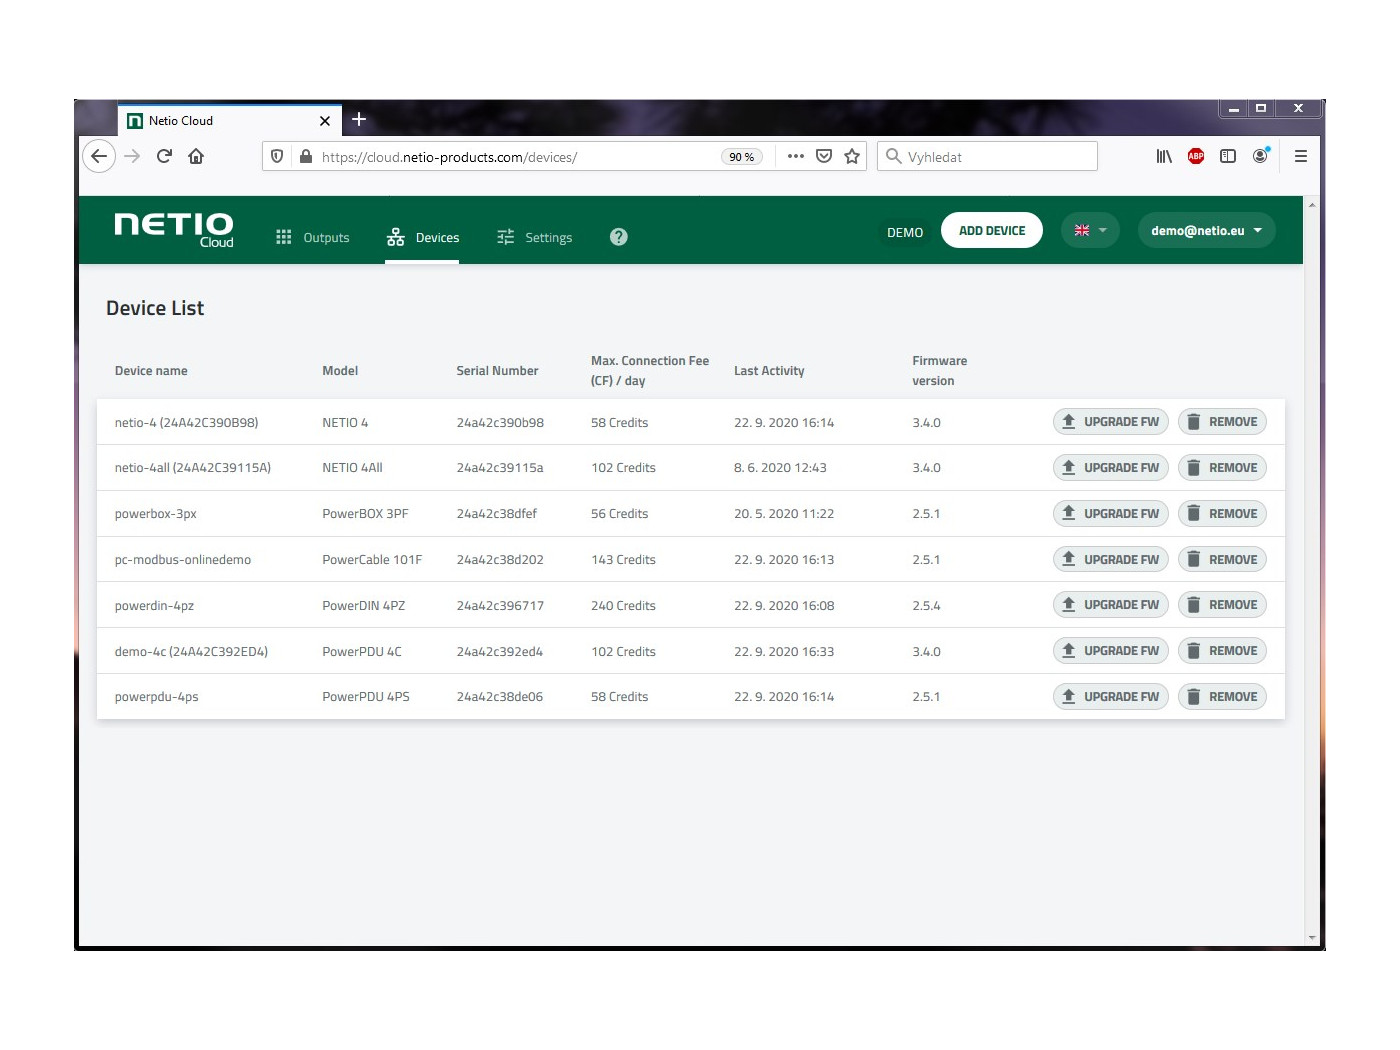Minimize the Firefox window
This screenshot has height=1050, width=1400.
coord(1234,108)
